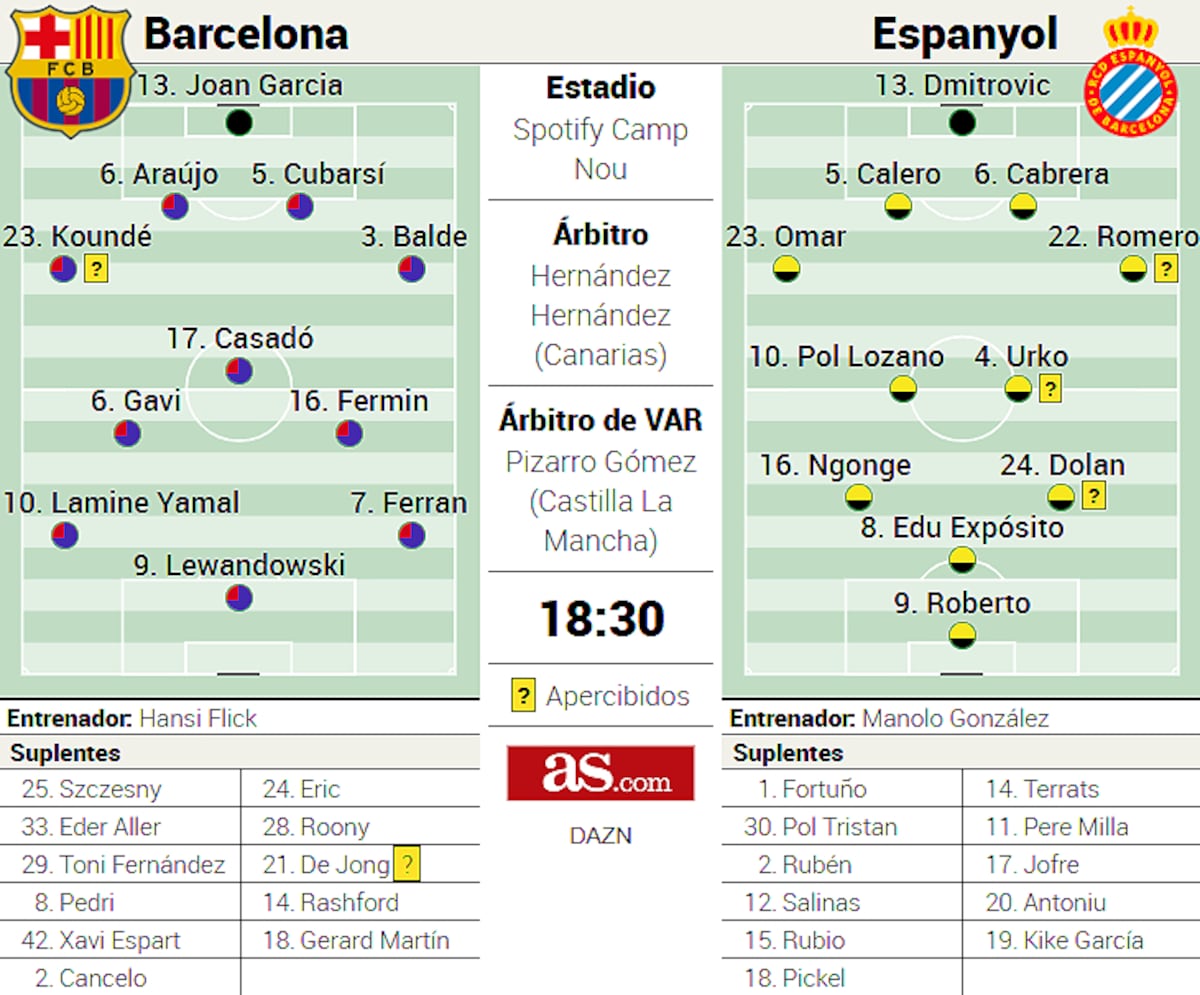This screenshot has width=1200, height=995.
Task: Click the FC Barcelona crest logo
Action: (x=70, y=70)
